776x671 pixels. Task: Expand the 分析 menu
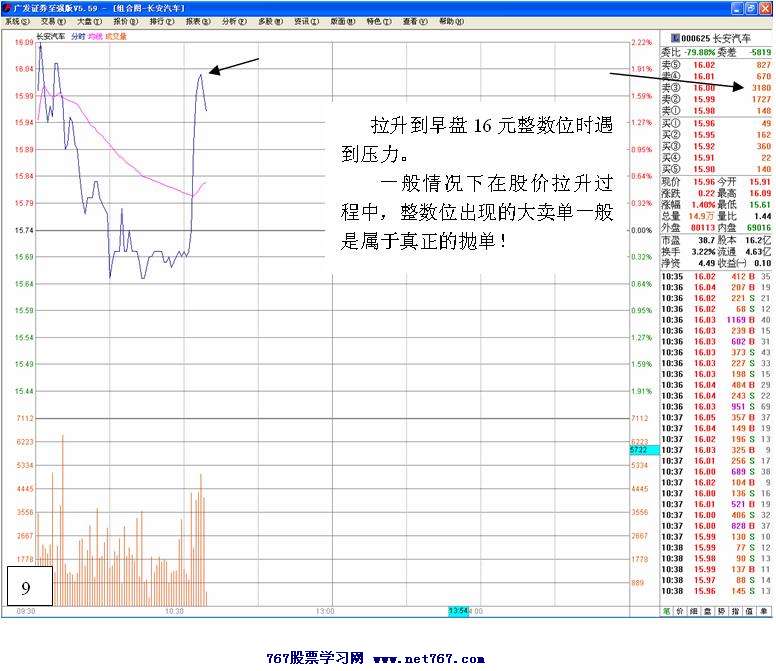[231, 20]
